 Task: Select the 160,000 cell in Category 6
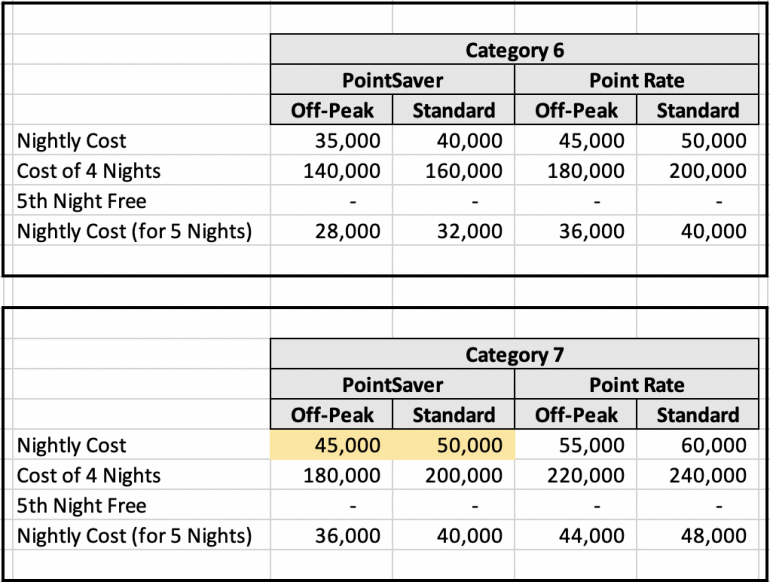point(454,171)
